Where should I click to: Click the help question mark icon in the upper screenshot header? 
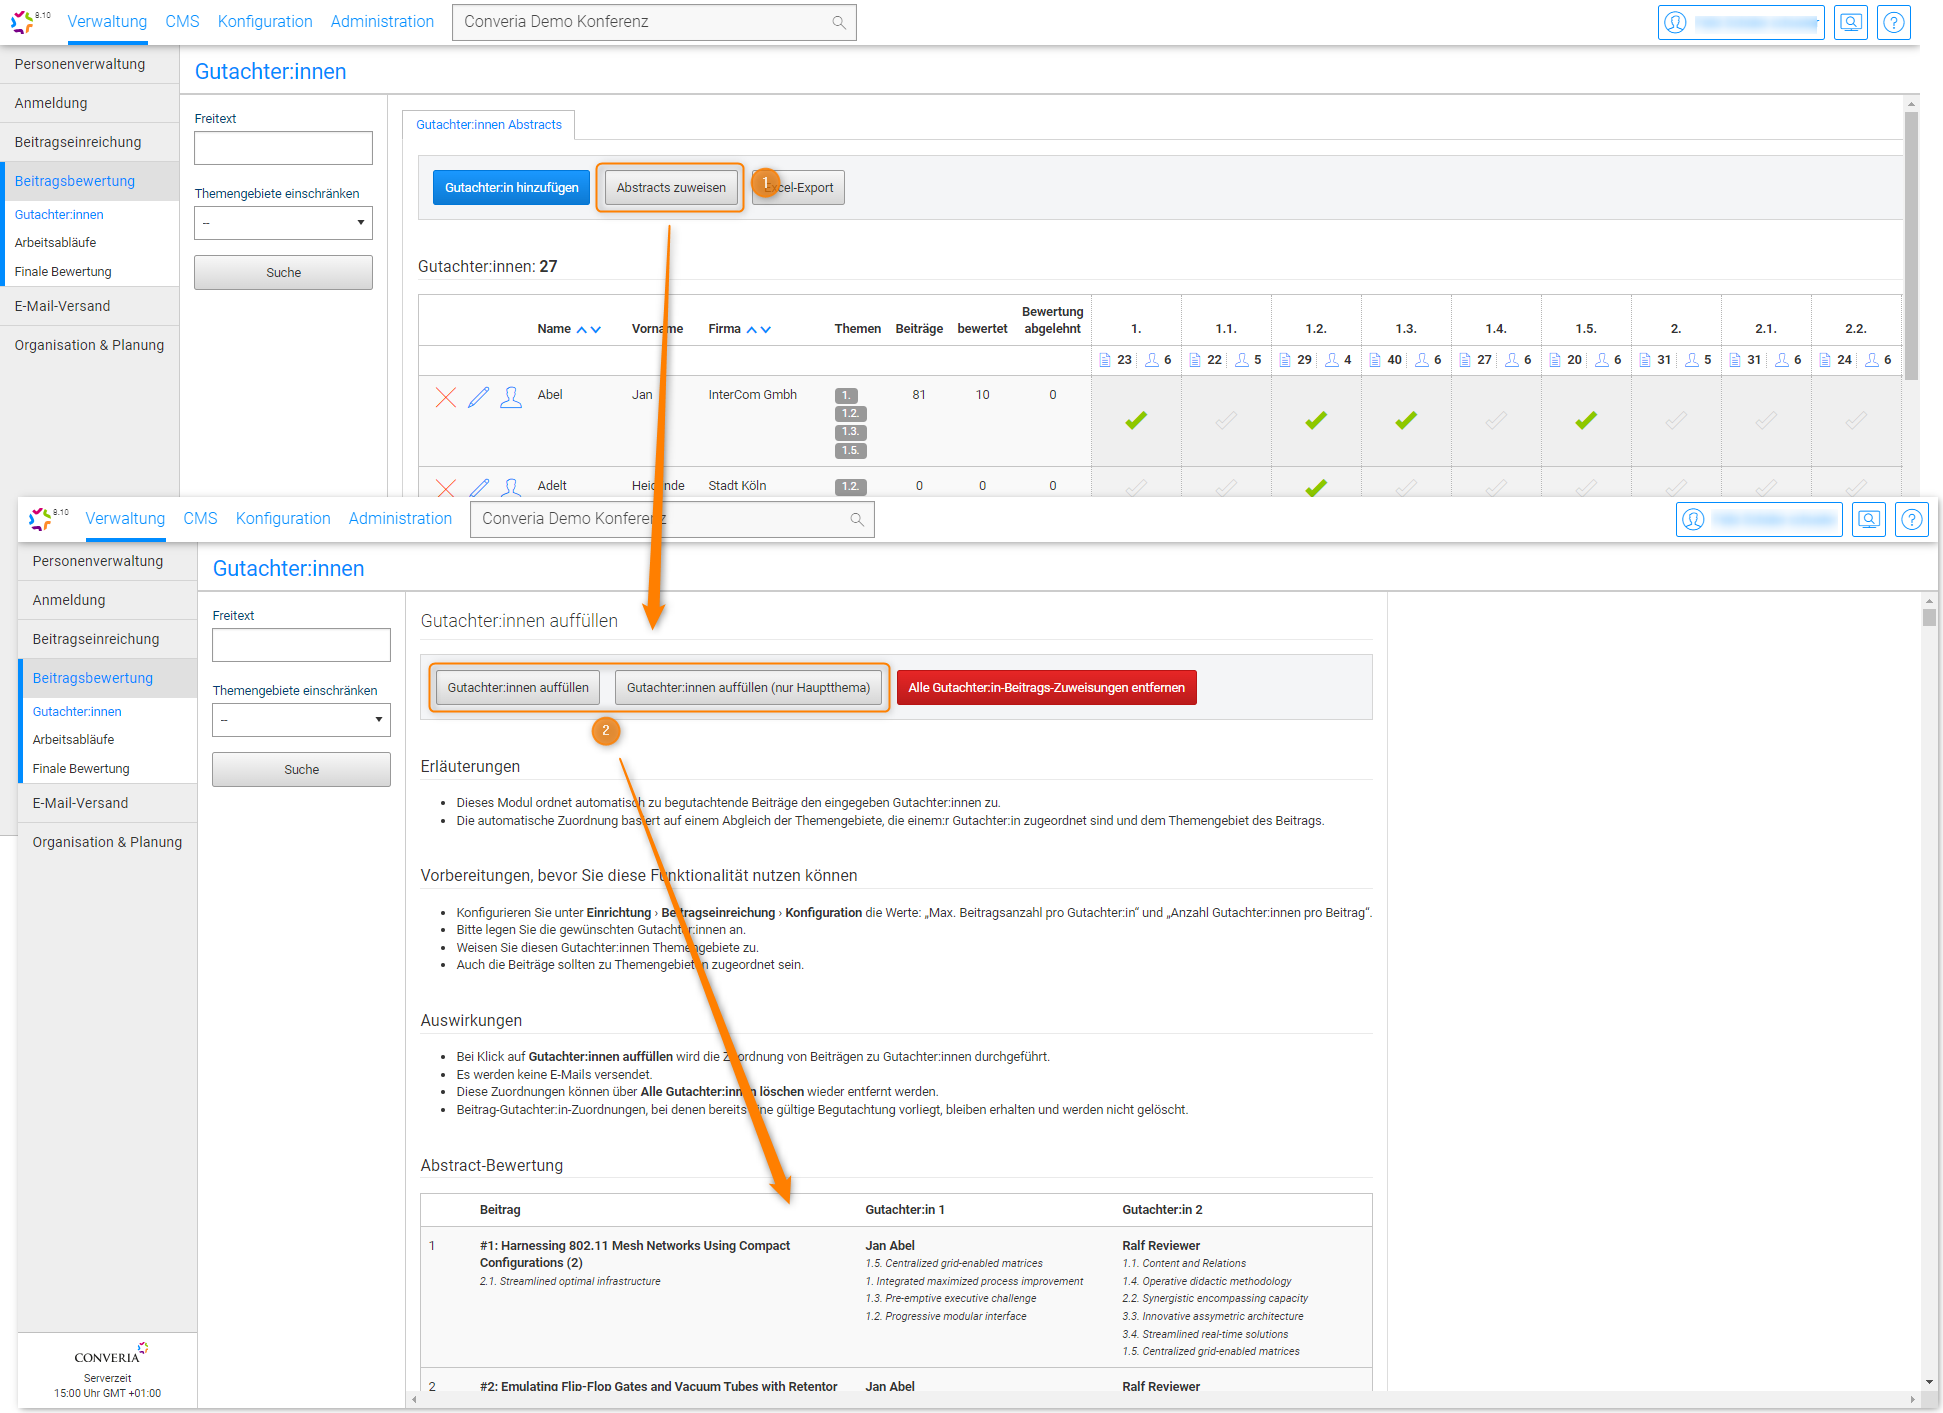tap(1894, 22)
